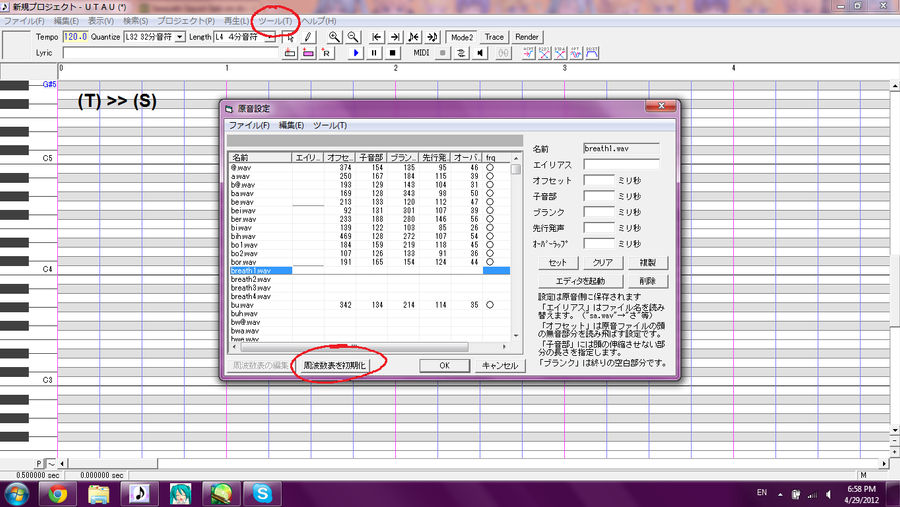Click the zoom in magnifier icon
The height and width of the screenshot is (507, 900).
click(334, 37)
